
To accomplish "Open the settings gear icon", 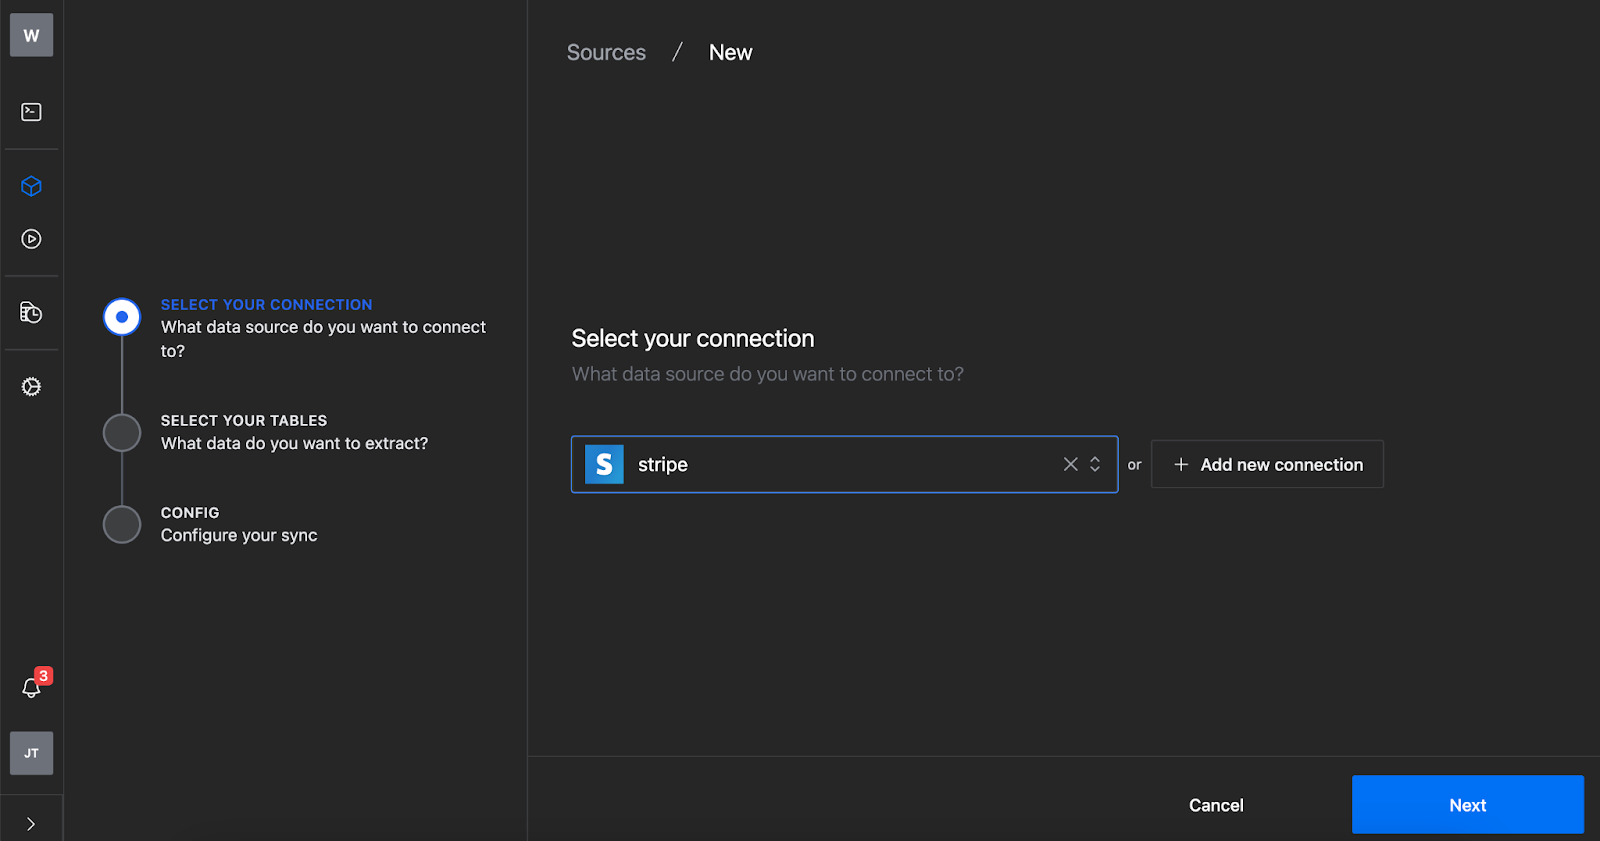I will click(31, 387).
